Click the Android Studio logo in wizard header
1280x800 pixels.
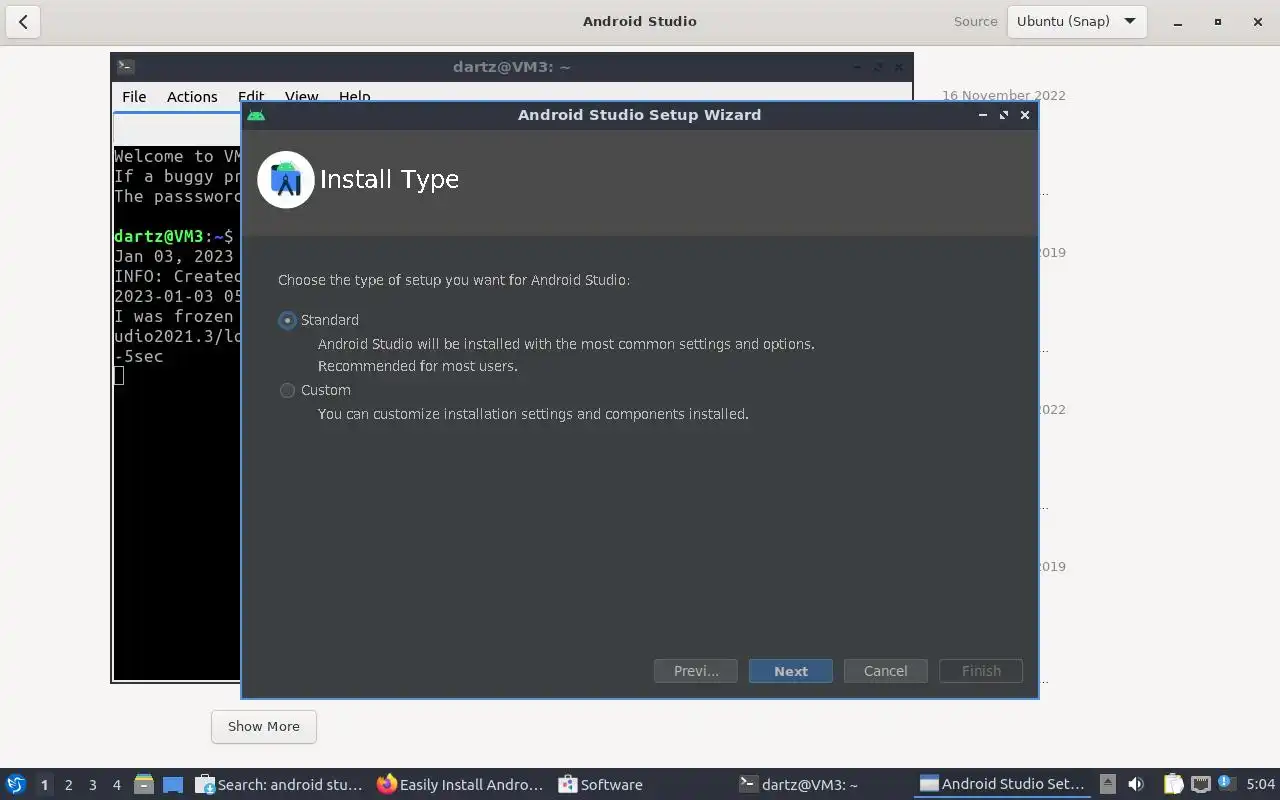pos(286,180)
